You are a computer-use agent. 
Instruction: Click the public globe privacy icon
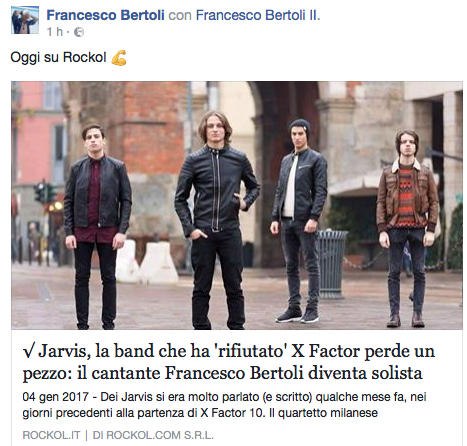79,32
